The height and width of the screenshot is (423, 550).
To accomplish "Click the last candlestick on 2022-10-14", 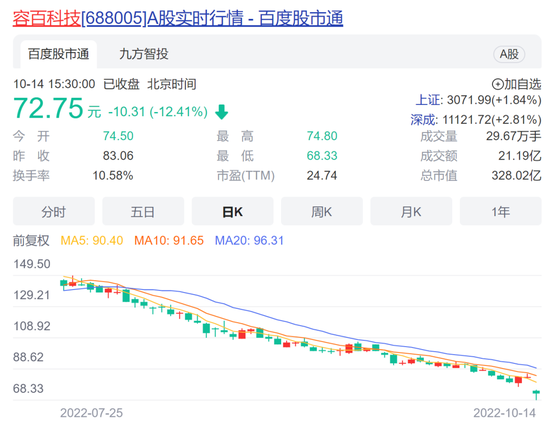I will pyautogui.click(x=536, y=394).
